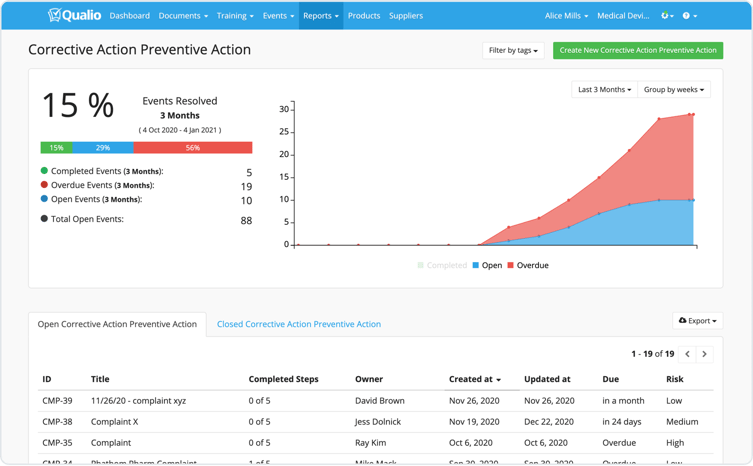The width and height of the screenshot is (753, 466).
Task: Toggle the Open series in chart legend
Action: coord(487,266)
